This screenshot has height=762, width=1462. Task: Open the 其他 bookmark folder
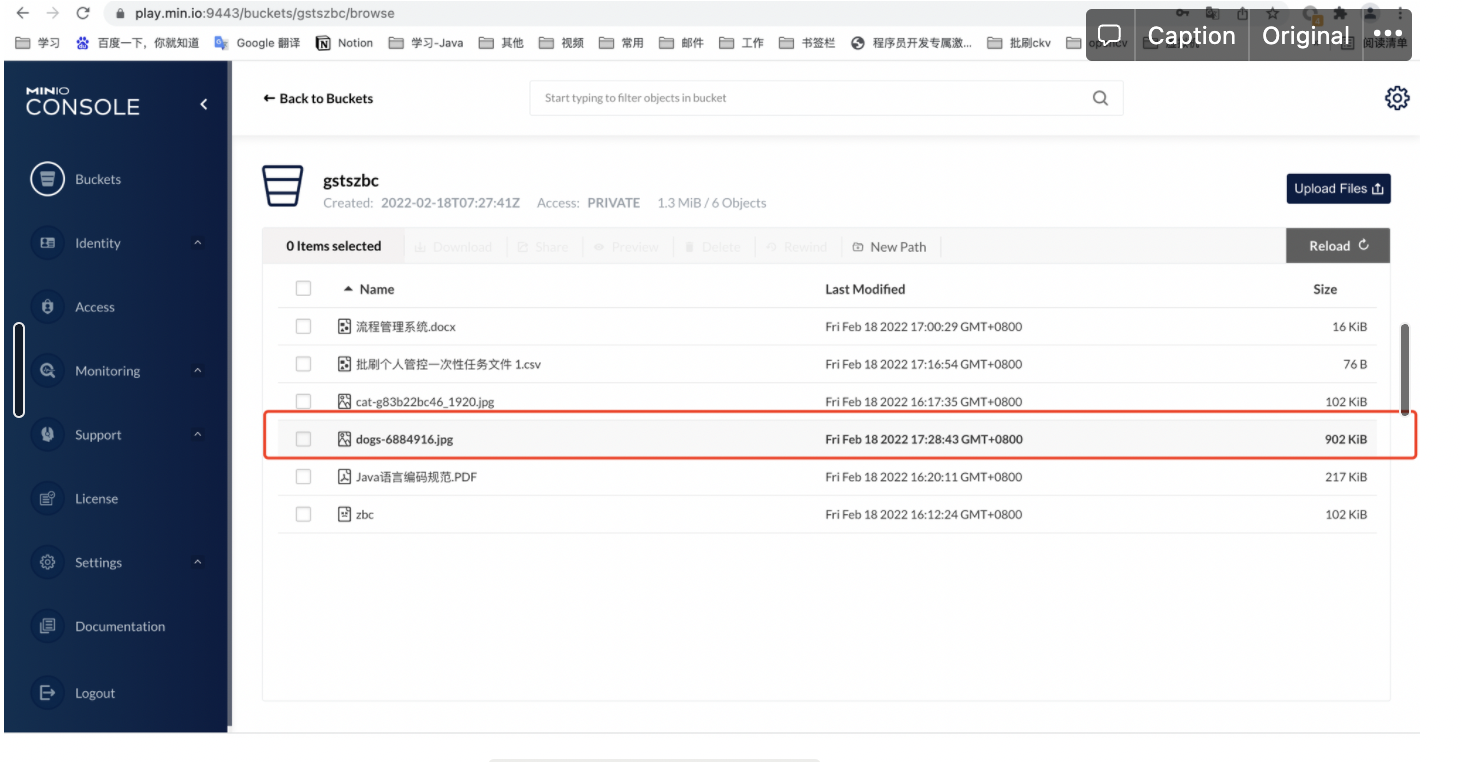coord(501,43)
